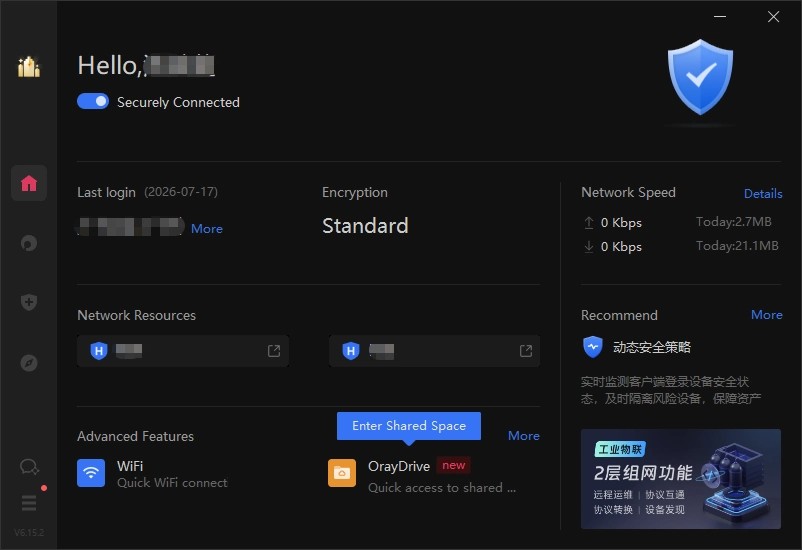
Task: Open the chat bubble sidebar icon
Action: tap(29, 243)
